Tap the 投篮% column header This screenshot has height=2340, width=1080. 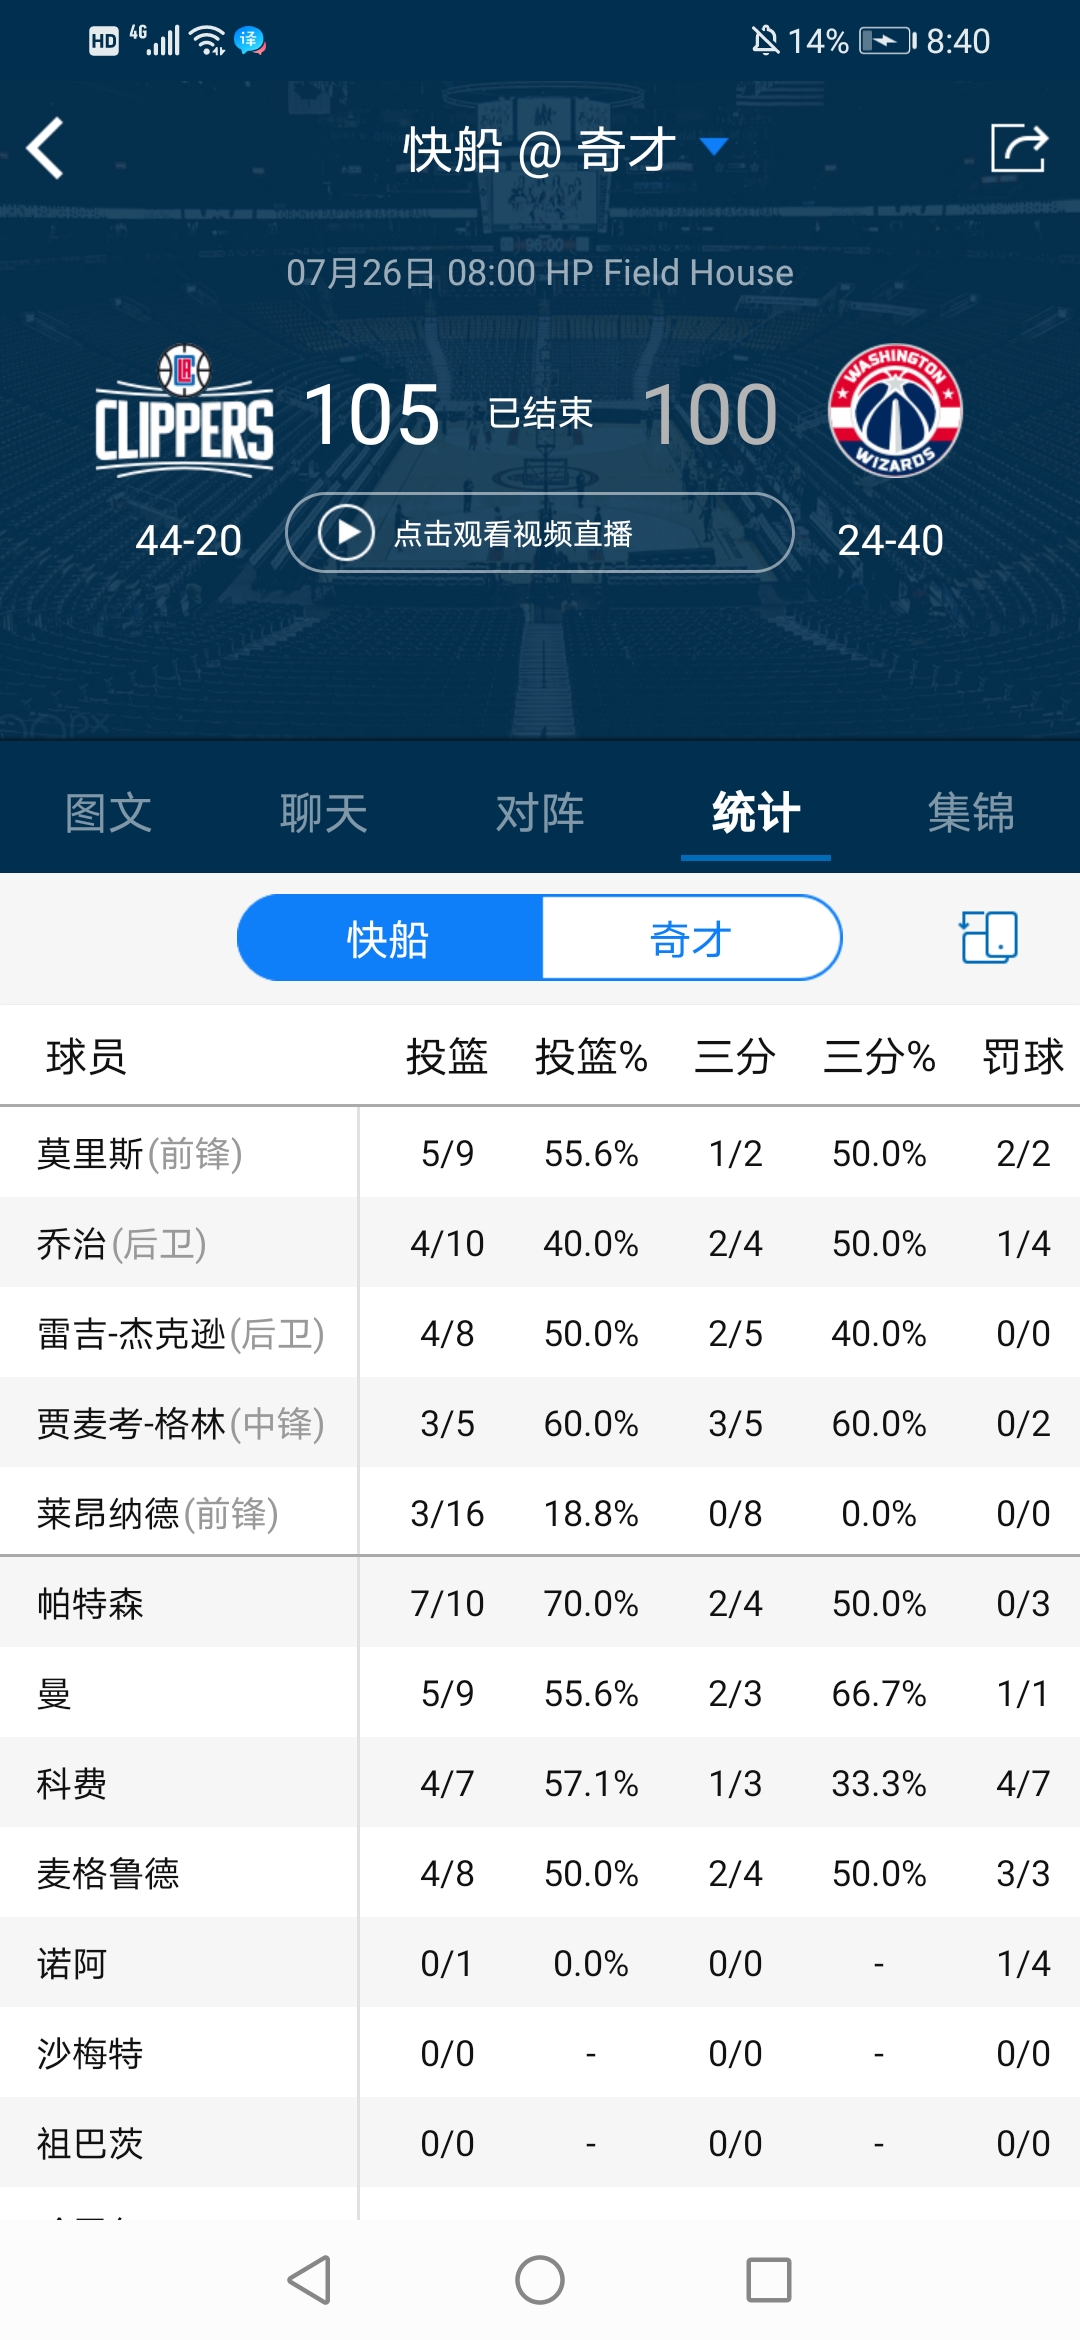click(x=591, y=1057)
